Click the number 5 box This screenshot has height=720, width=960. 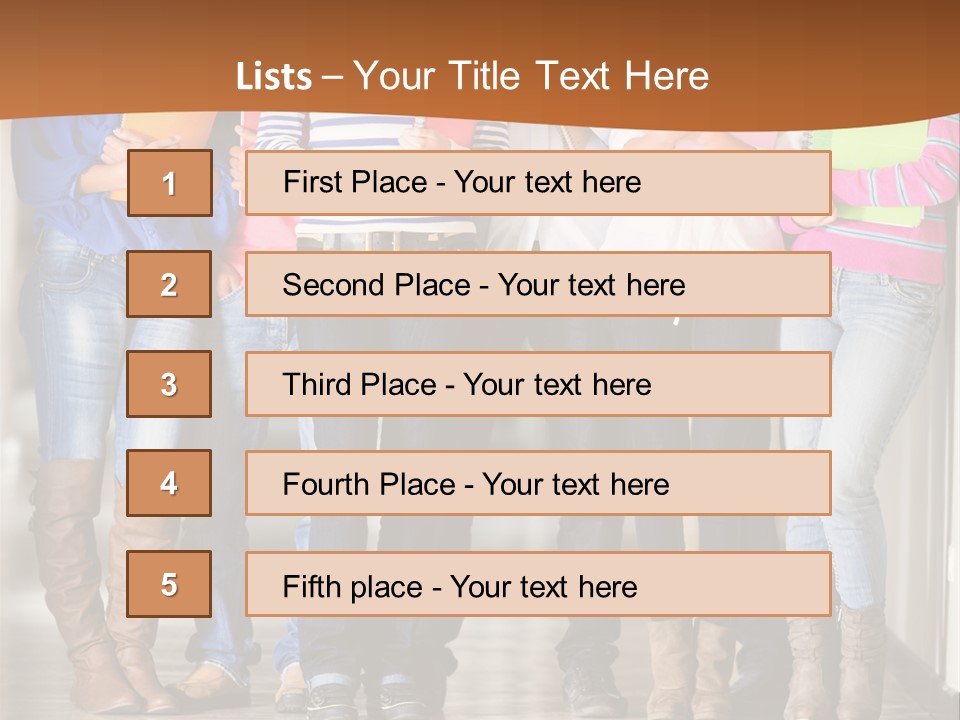pyautogui.click(x=169, y=584)
